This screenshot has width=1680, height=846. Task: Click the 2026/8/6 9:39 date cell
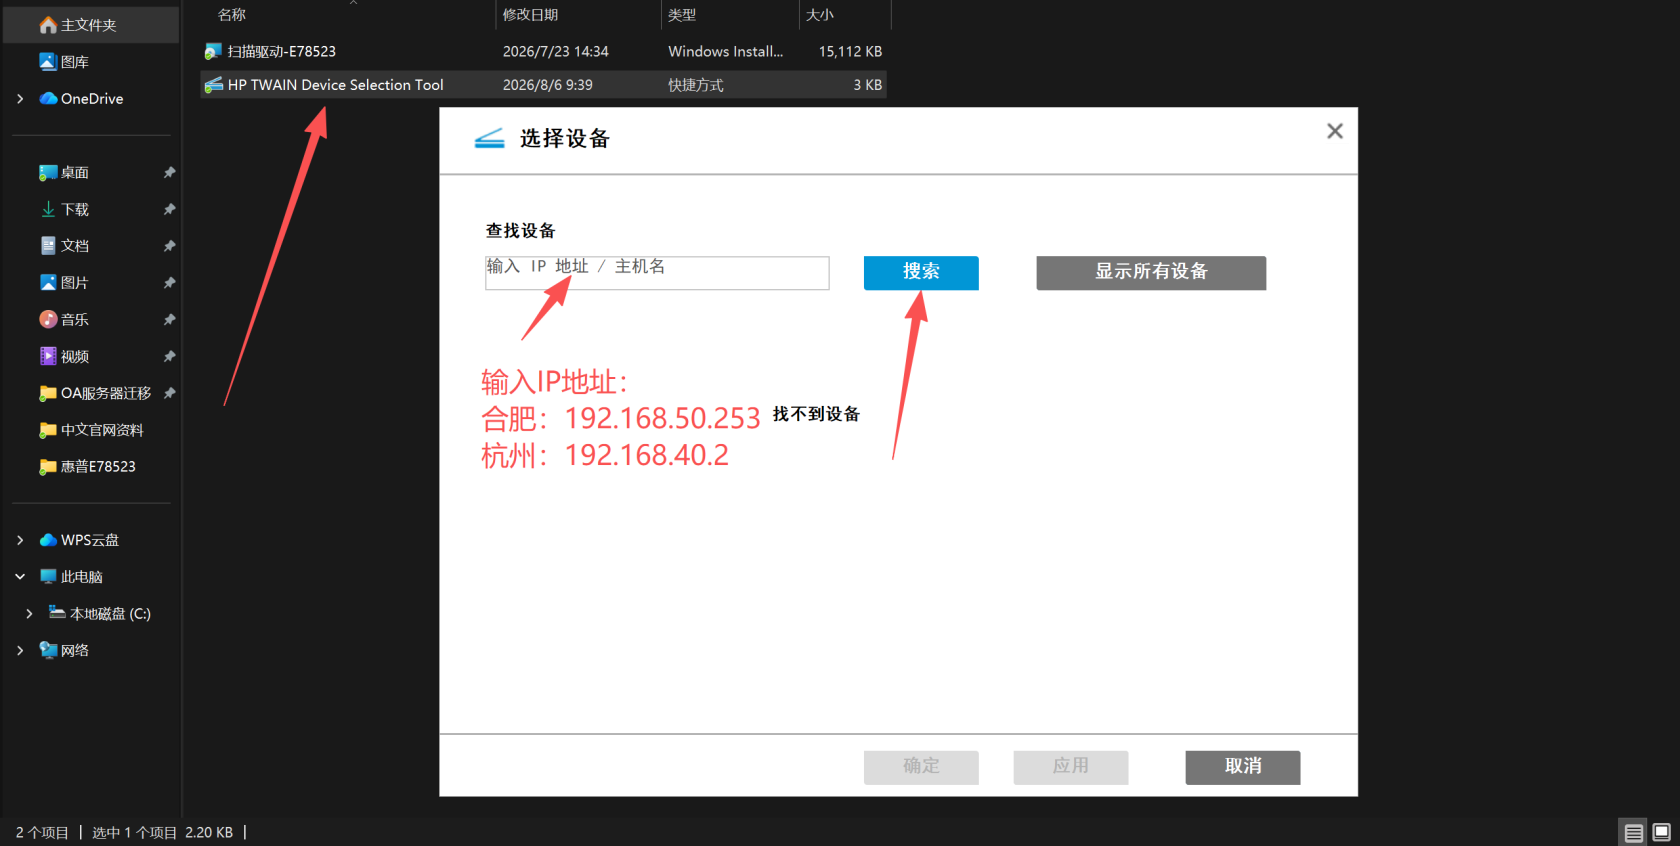(547, 85)
